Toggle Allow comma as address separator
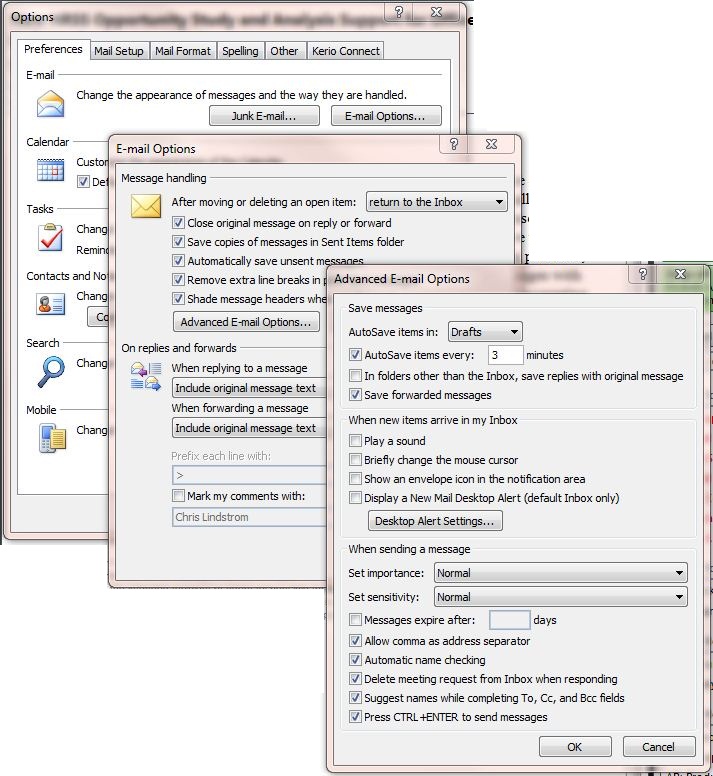Screen dimensions: 713x776 [x=355, y=641]
